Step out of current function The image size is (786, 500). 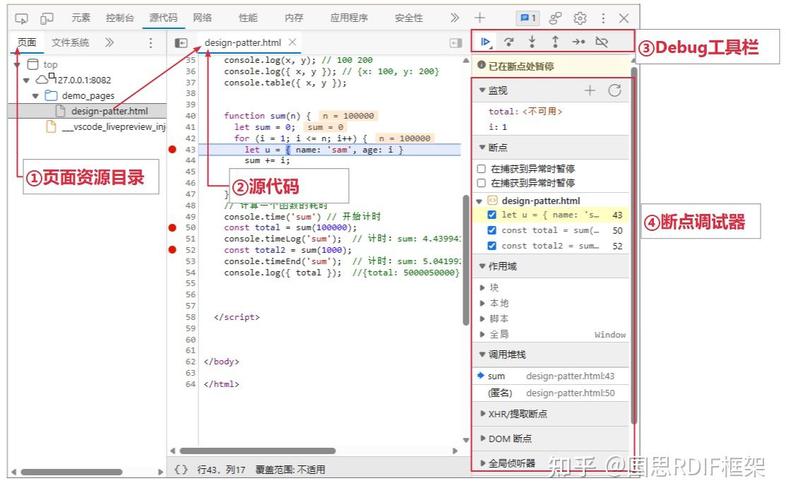click(x=555, y=42)
